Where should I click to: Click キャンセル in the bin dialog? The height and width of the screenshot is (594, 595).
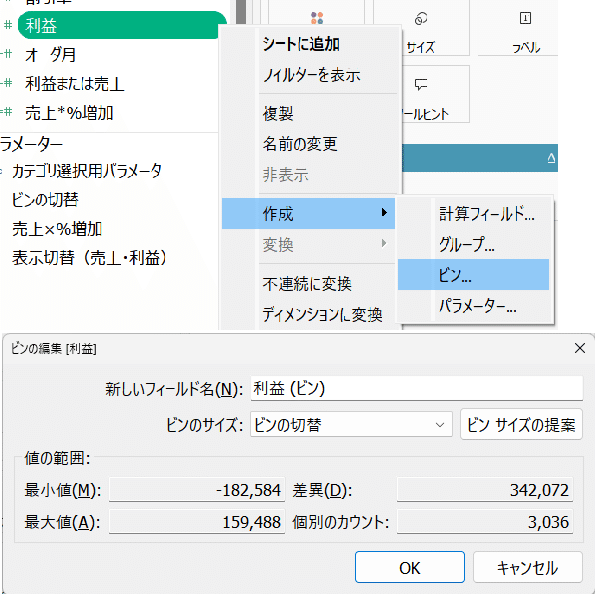pos(527,567)
